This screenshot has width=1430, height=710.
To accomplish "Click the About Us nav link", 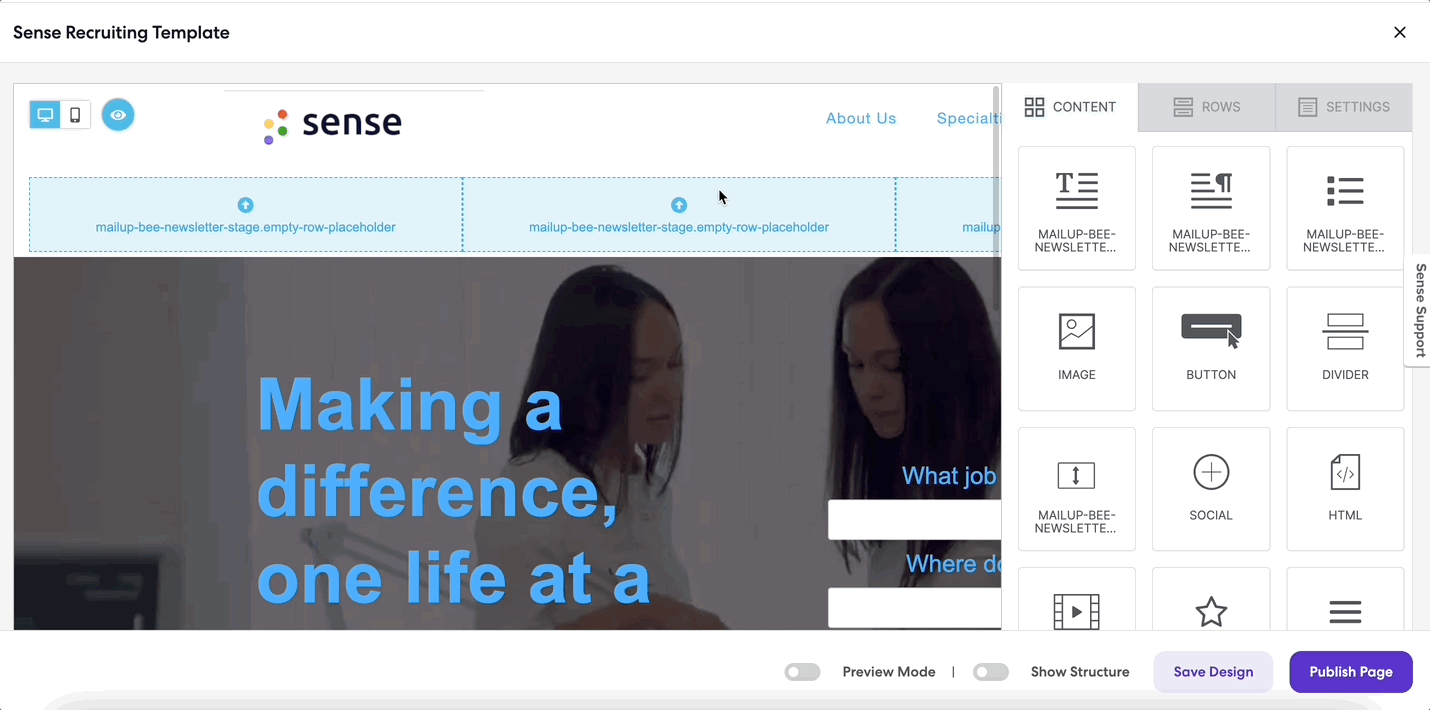I will 861,118.
